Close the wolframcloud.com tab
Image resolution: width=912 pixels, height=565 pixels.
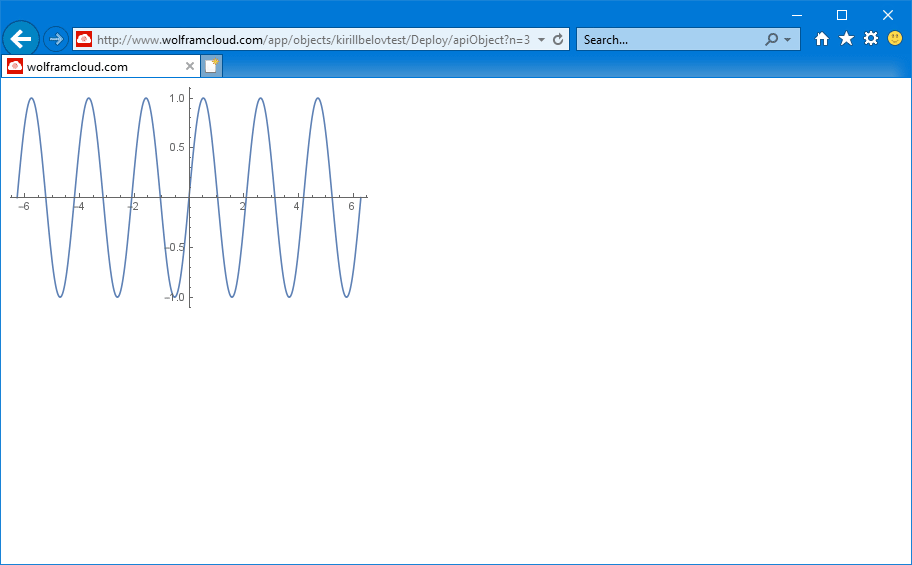(190, 66)
